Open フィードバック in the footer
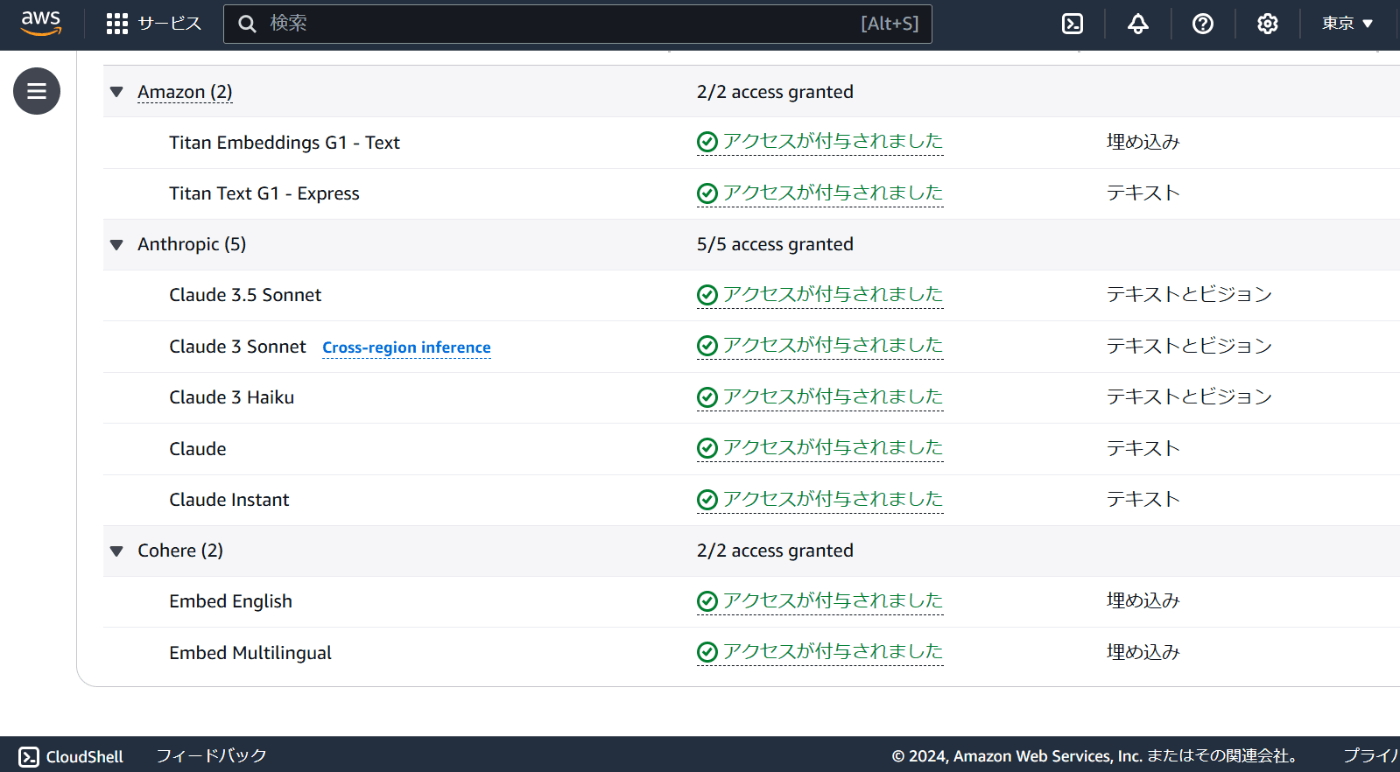 click(211, 756)
